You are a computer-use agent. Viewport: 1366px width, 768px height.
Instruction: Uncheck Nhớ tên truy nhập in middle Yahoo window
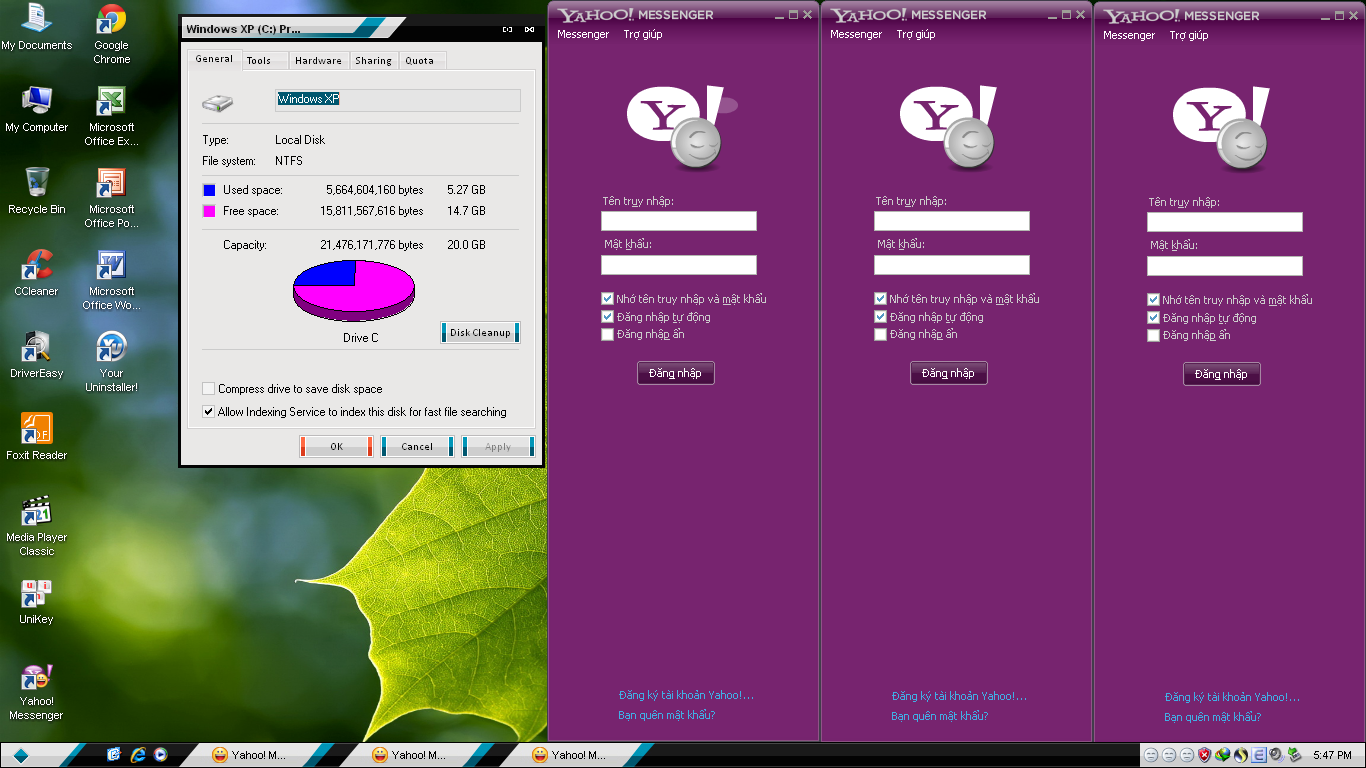point(880,299)
